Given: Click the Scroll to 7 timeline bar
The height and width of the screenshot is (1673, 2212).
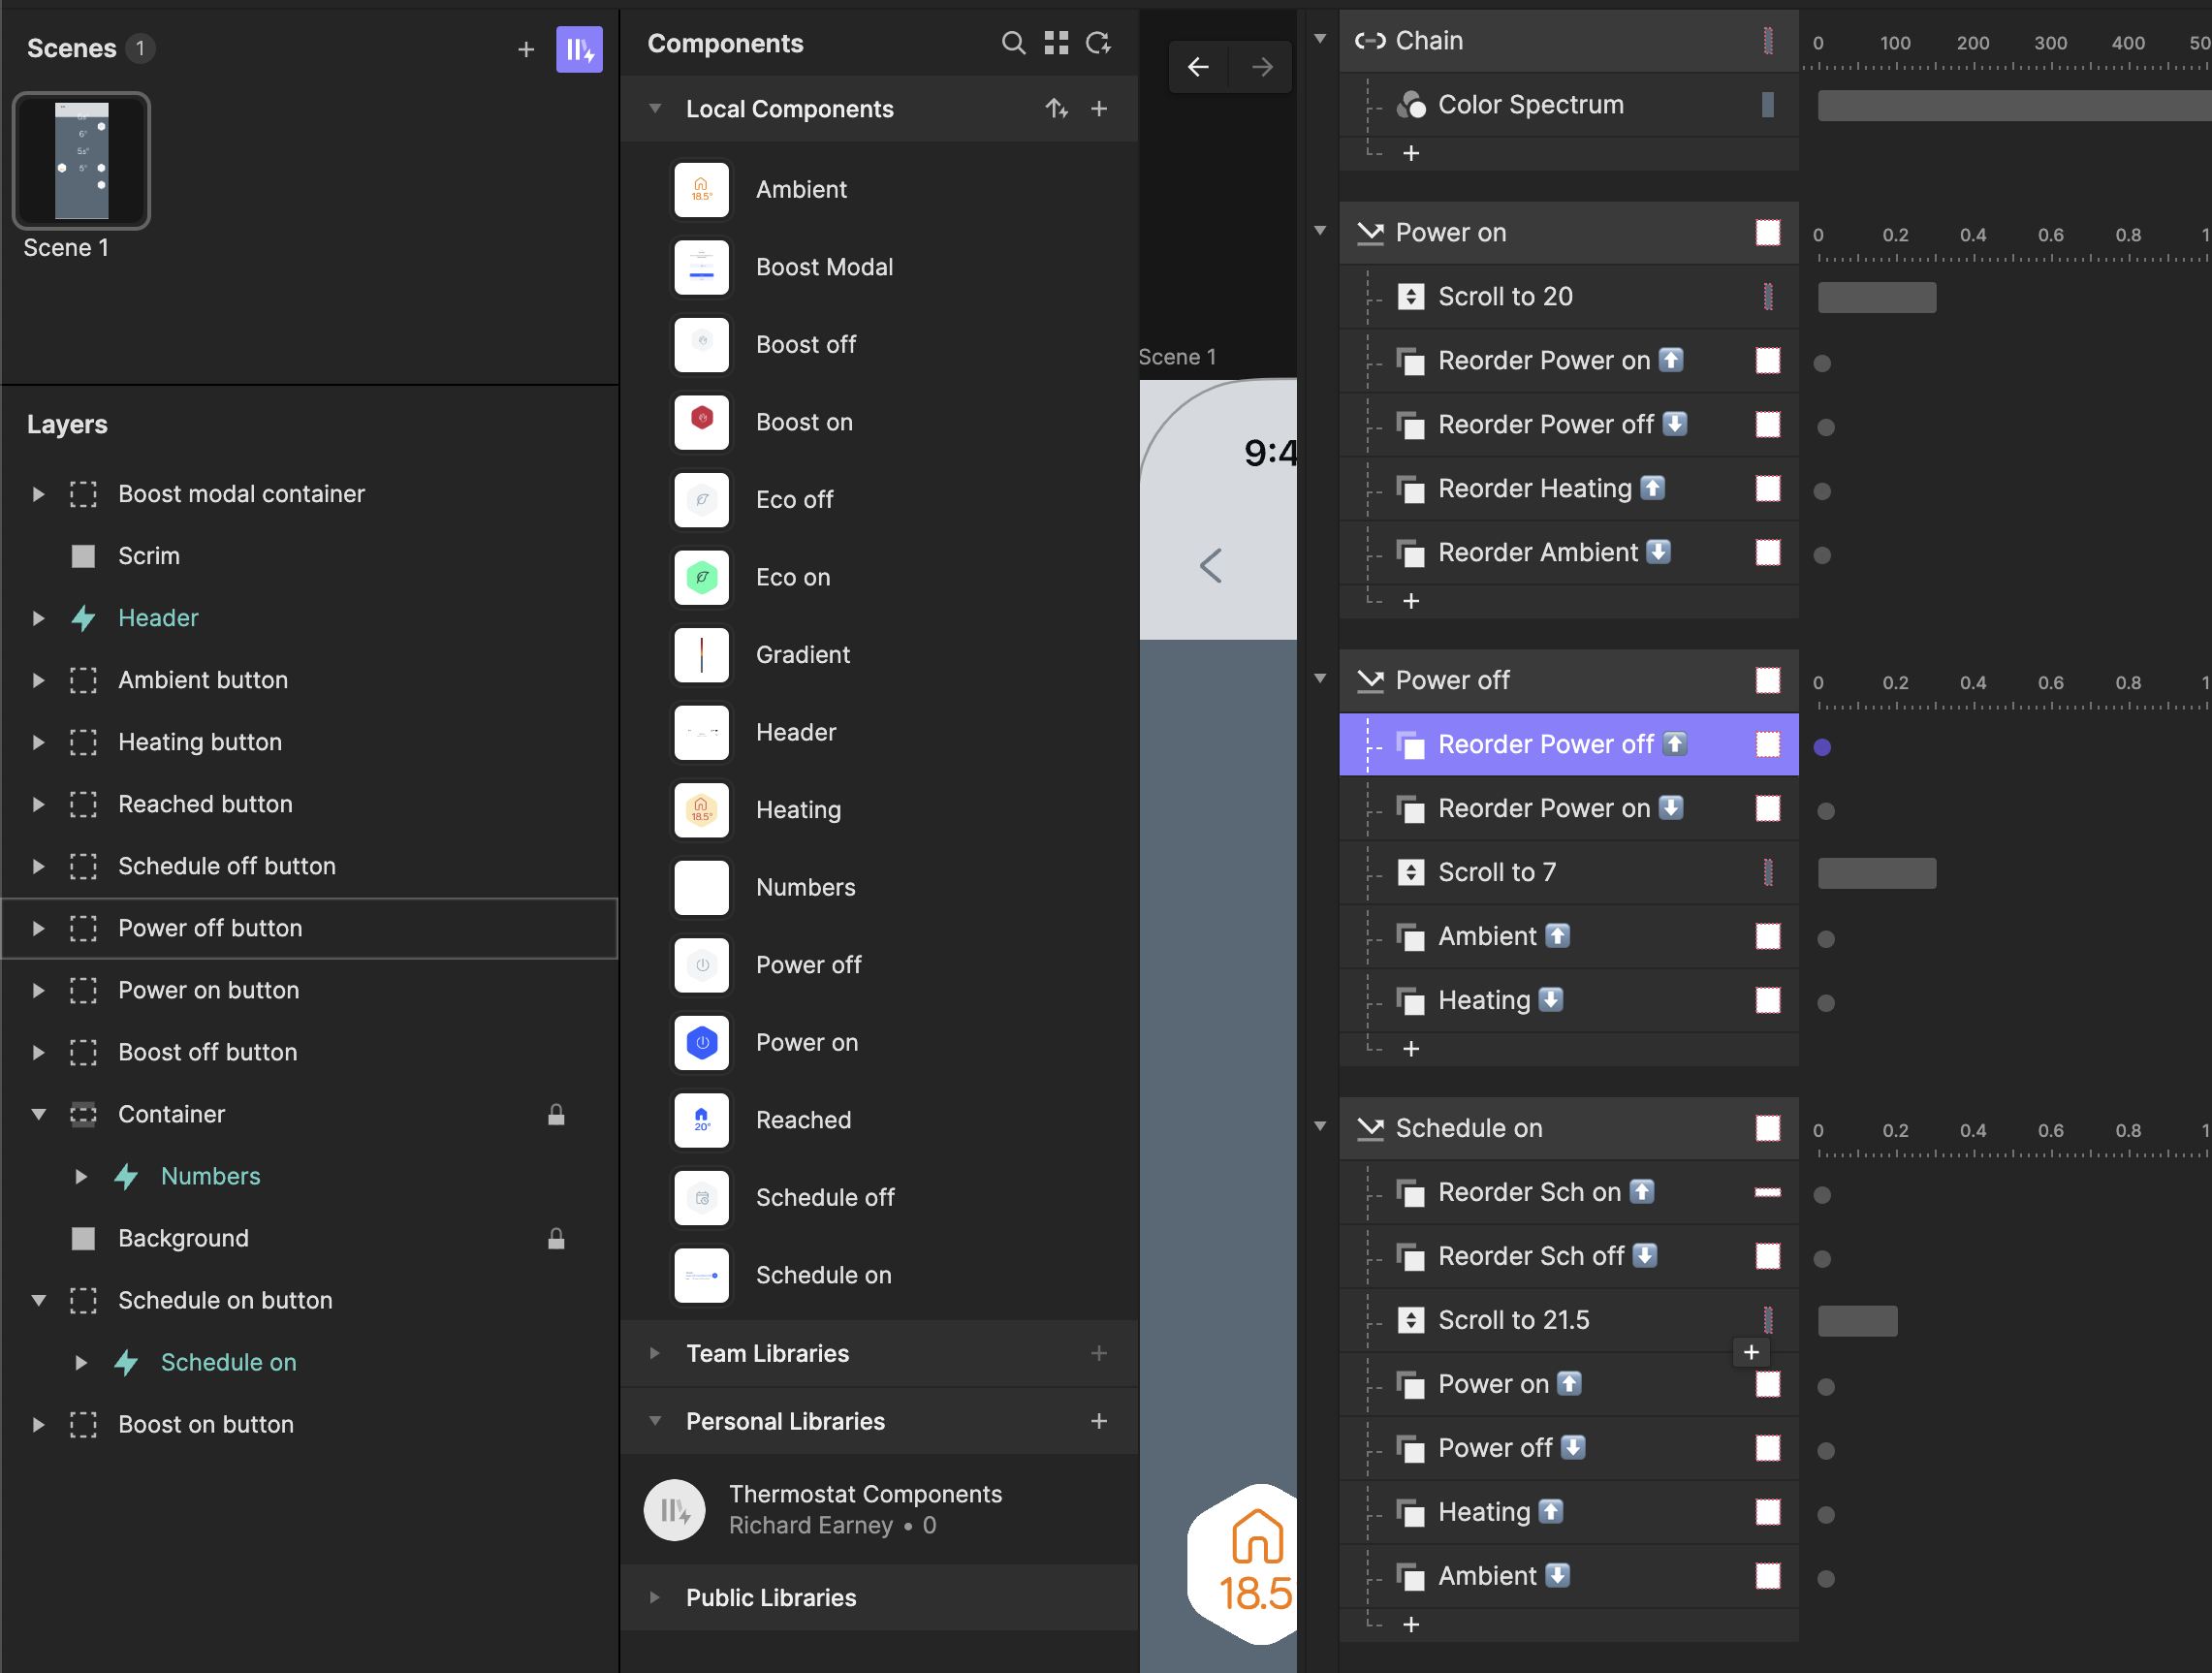Looking at the screenshot, I should point(1877,873).
